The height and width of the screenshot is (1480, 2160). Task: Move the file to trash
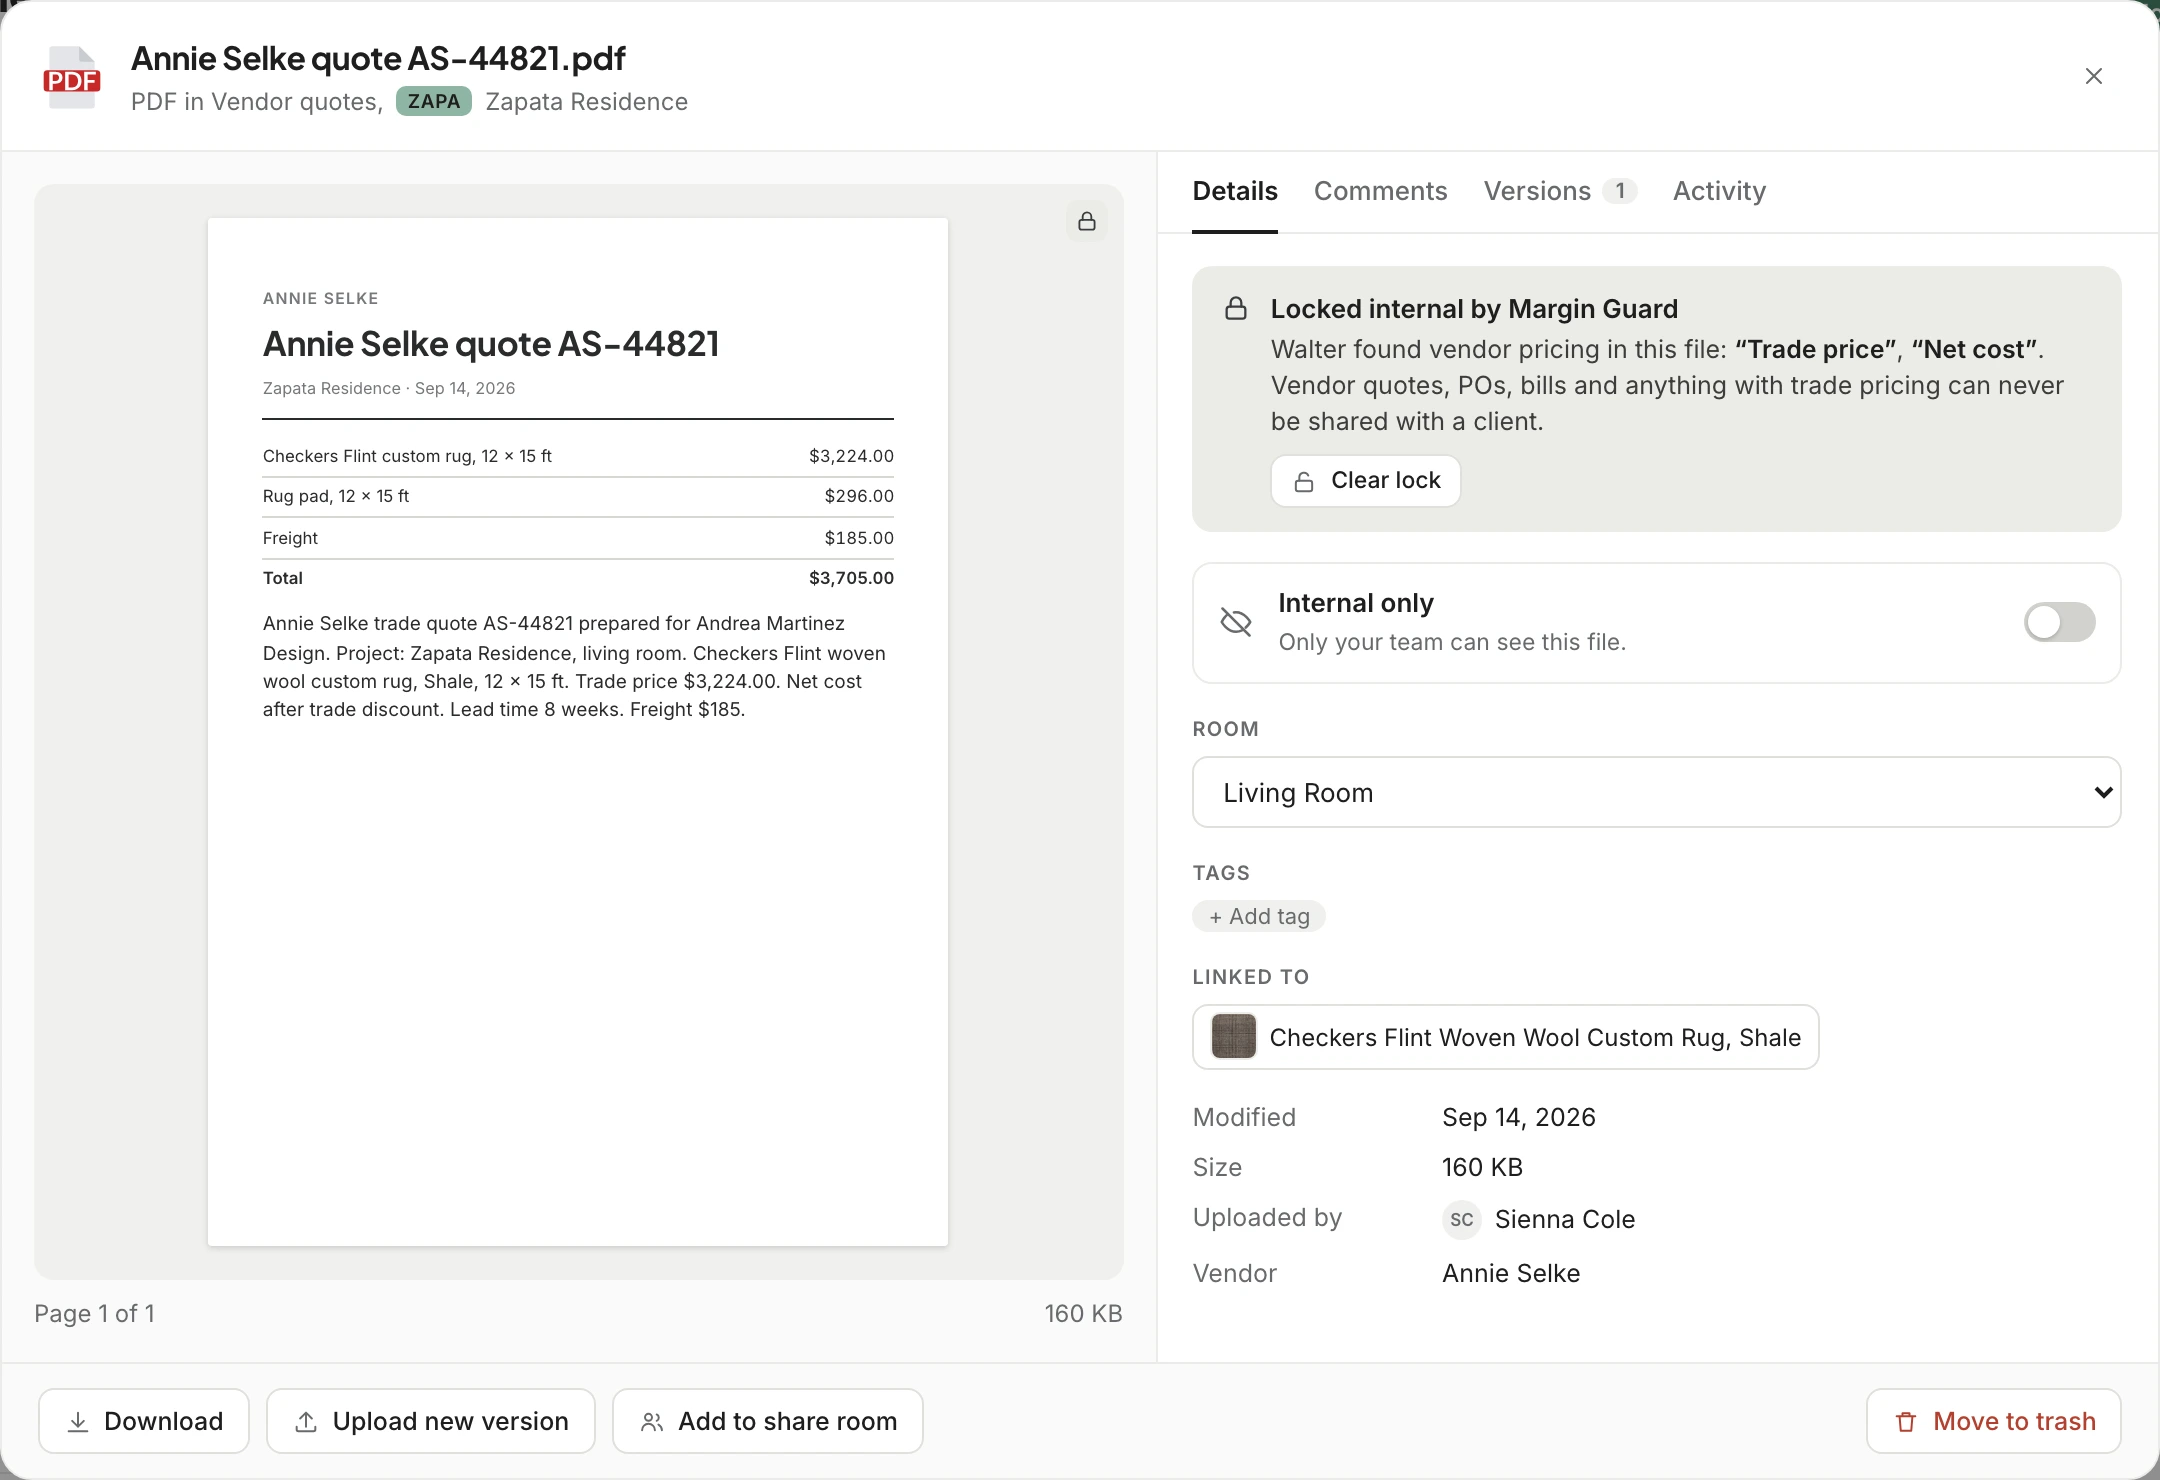click(x=1994, y=1421)
